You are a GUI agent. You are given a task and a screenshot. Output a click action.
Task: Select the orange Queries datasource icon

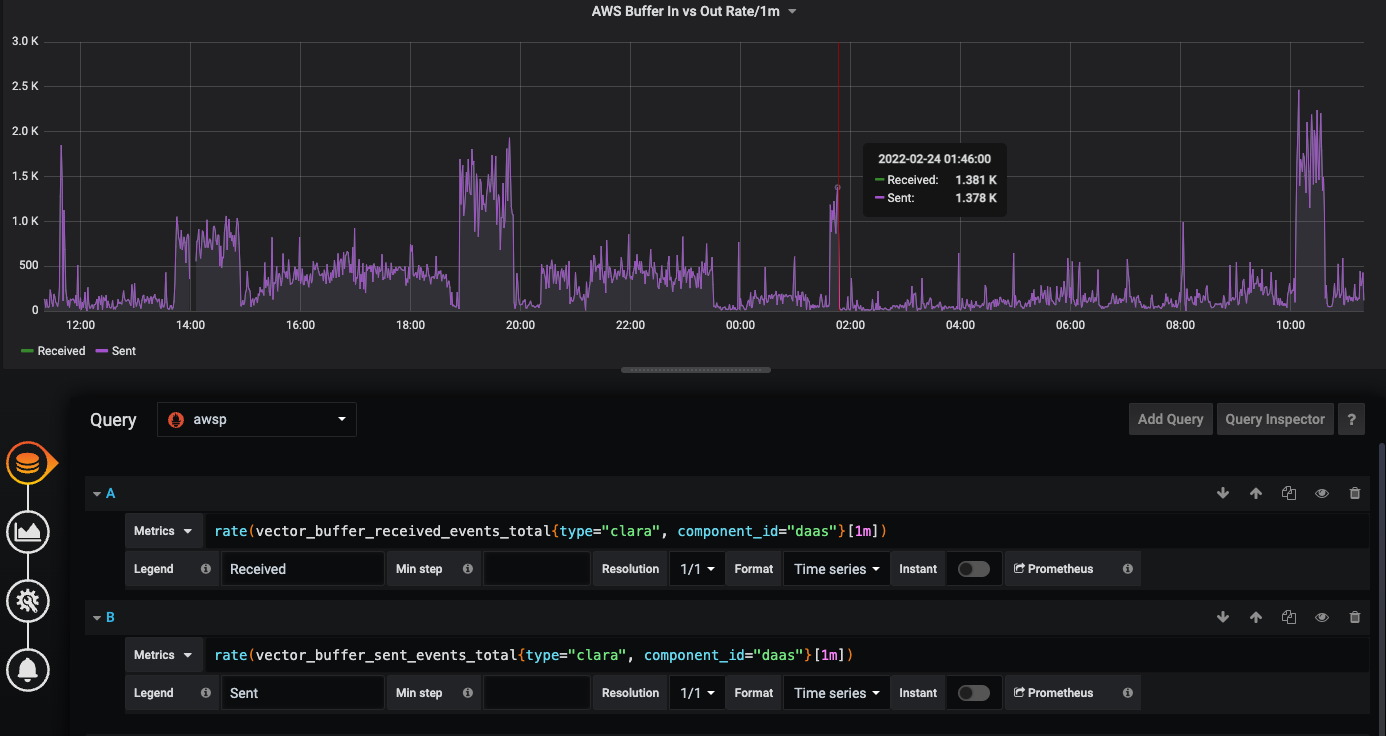click(27, 462)
